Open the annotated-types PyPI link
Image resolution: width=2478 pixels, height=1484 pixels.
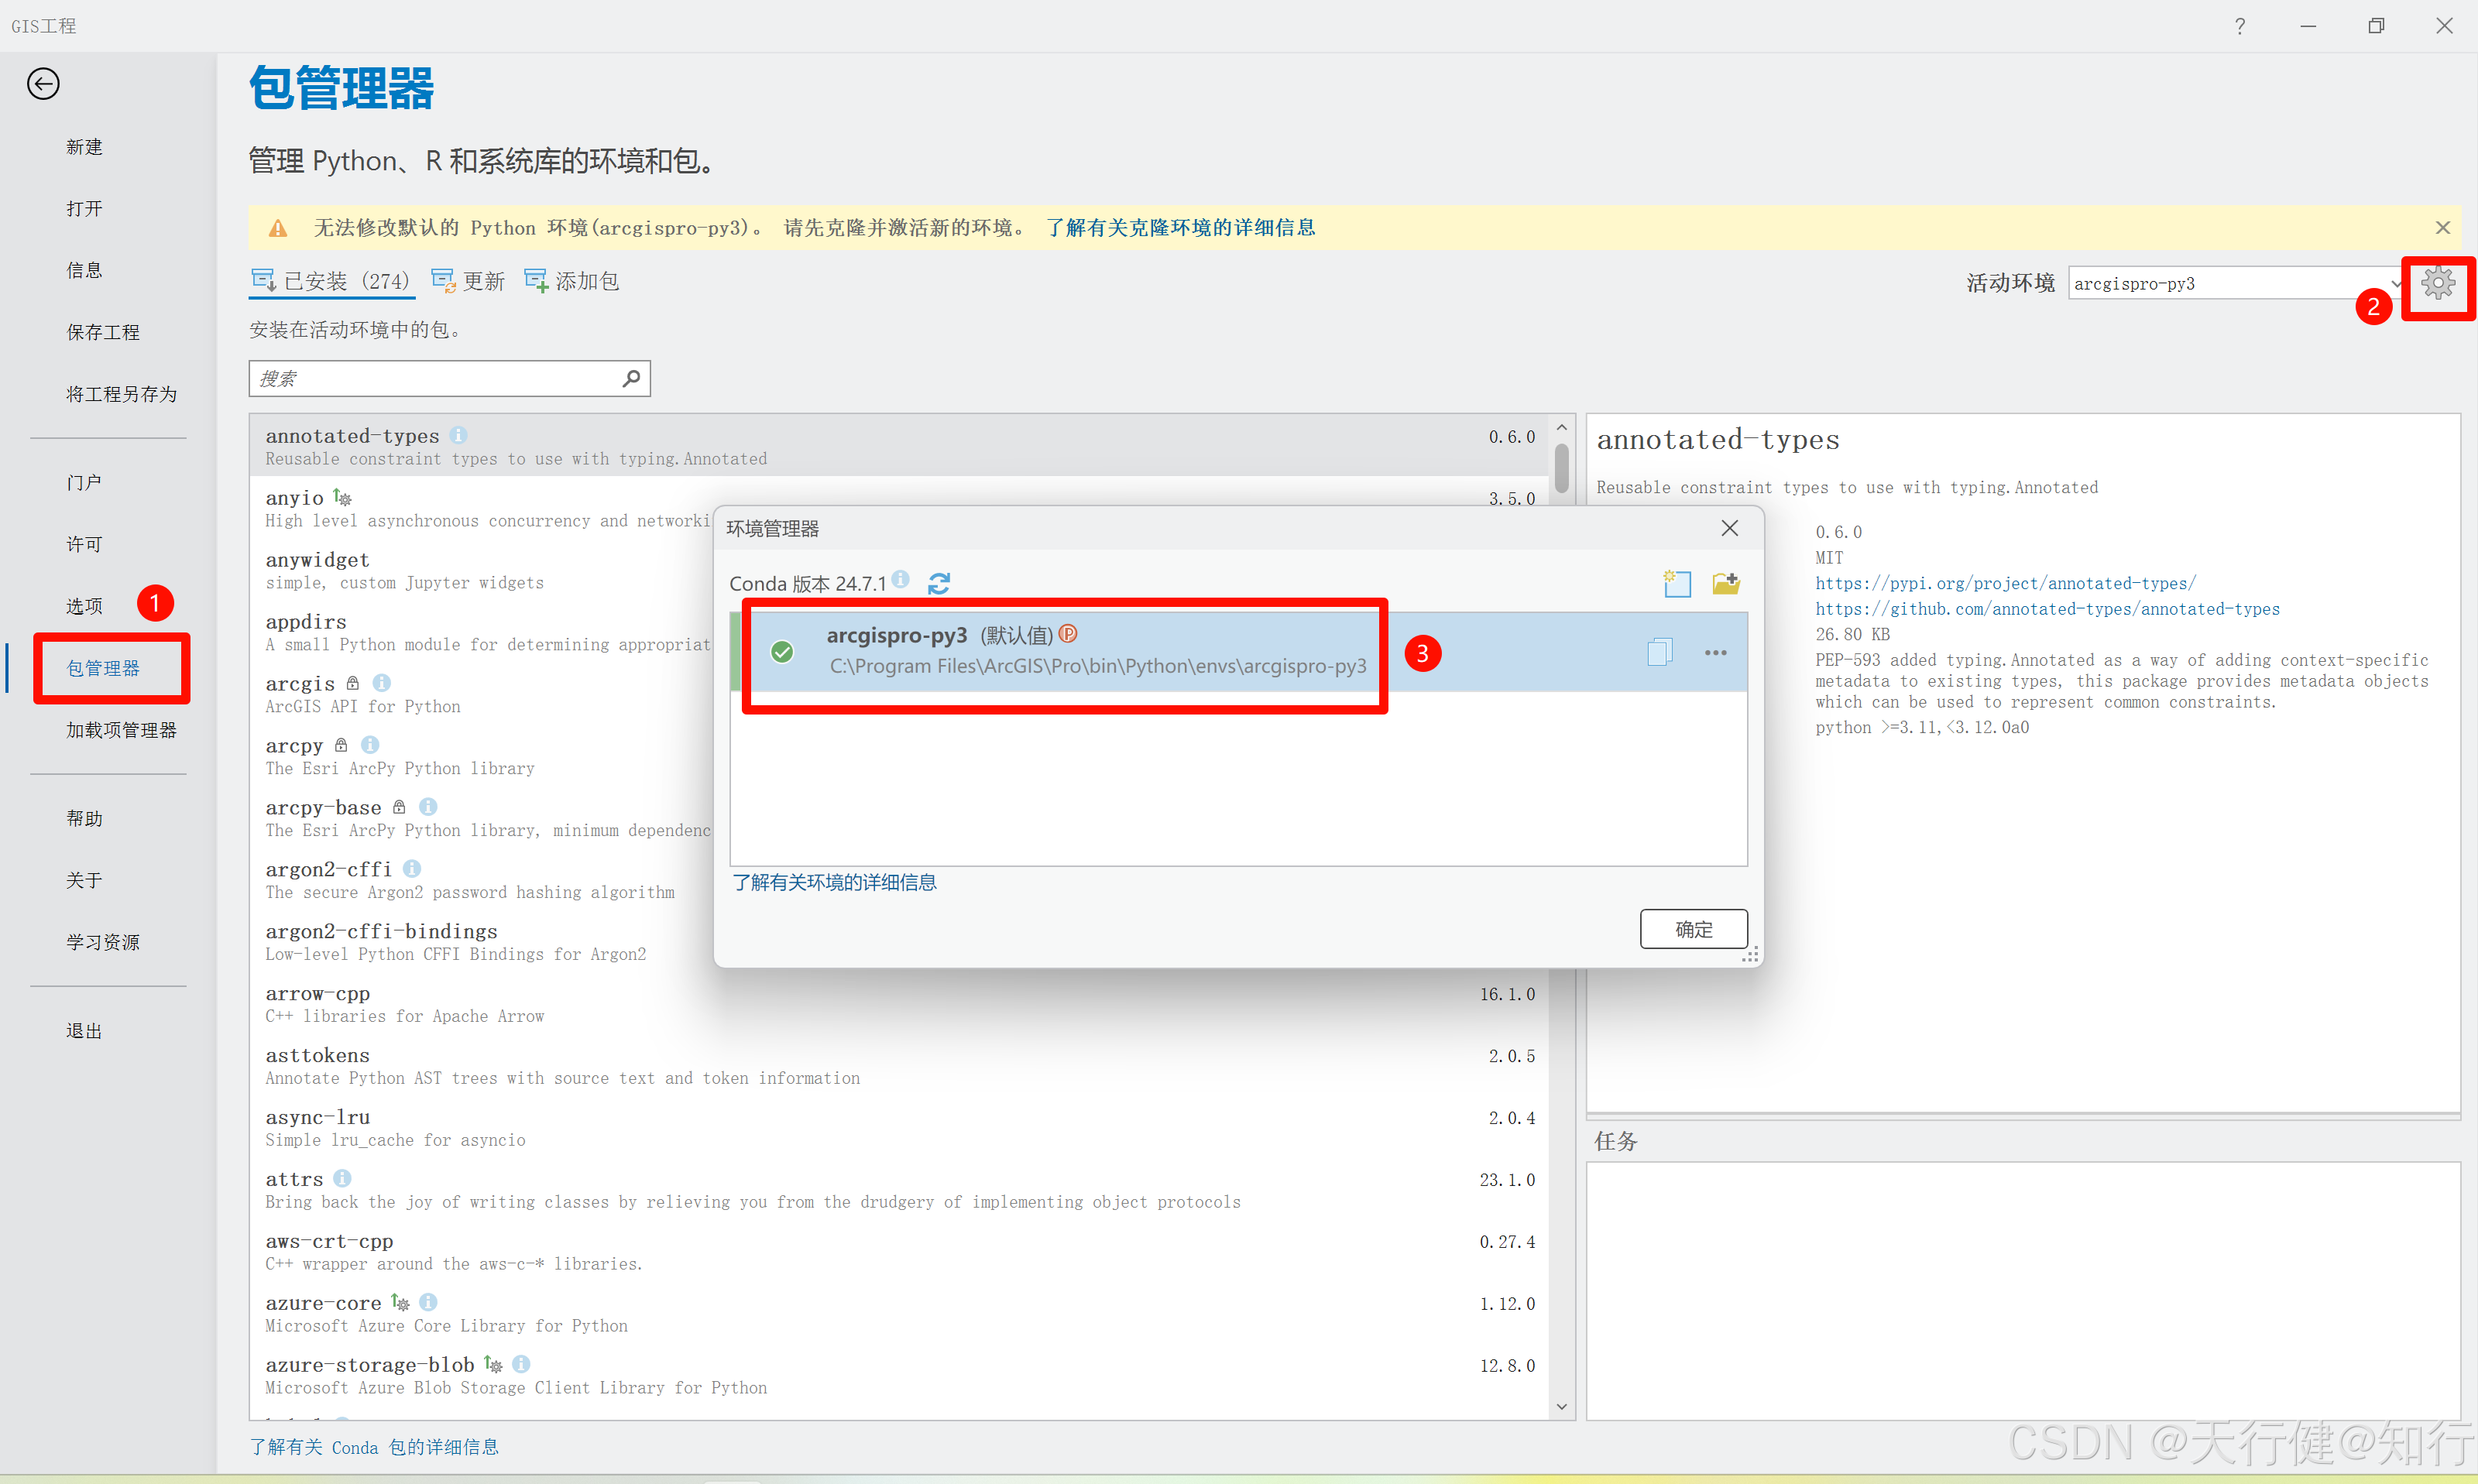pyautogui.click(x=2005, y=583)
